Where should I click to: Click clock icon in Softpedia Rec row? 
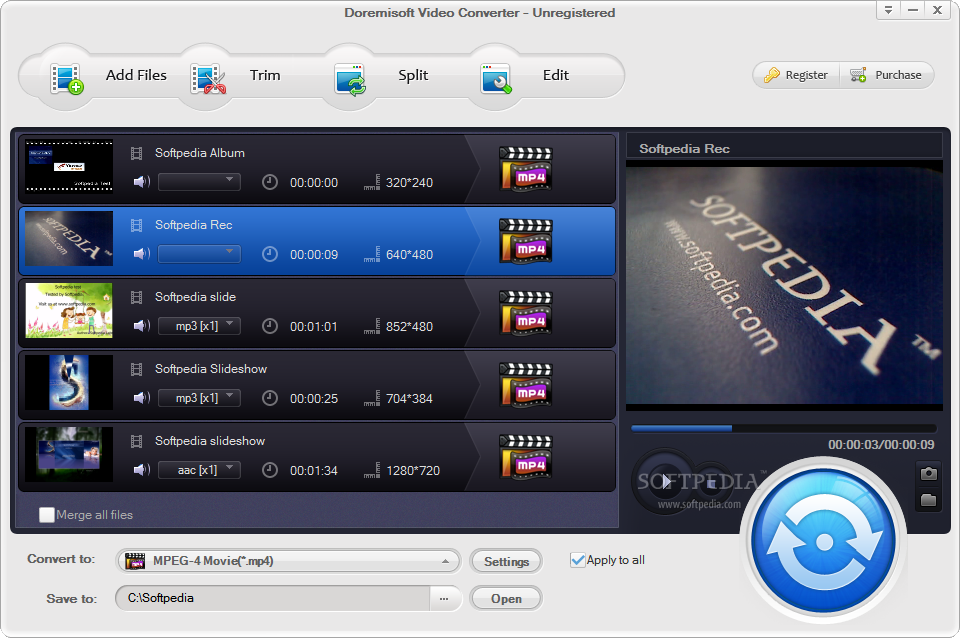point(269,254)
